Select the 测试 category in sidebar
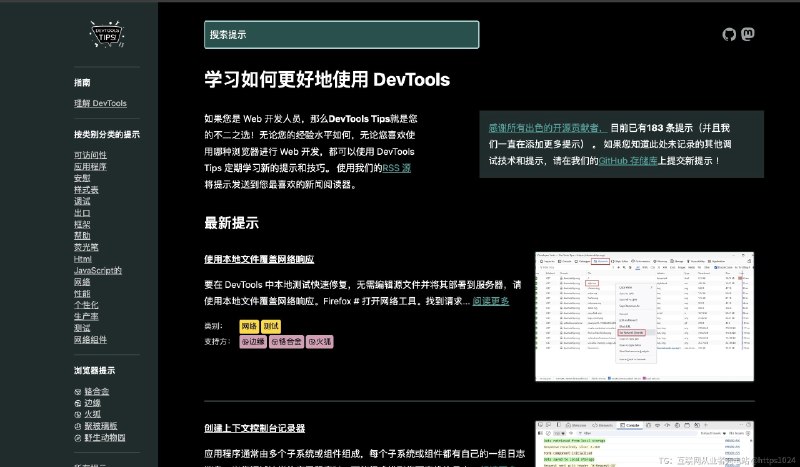This screenshot has width=800, height=467. 82,328
